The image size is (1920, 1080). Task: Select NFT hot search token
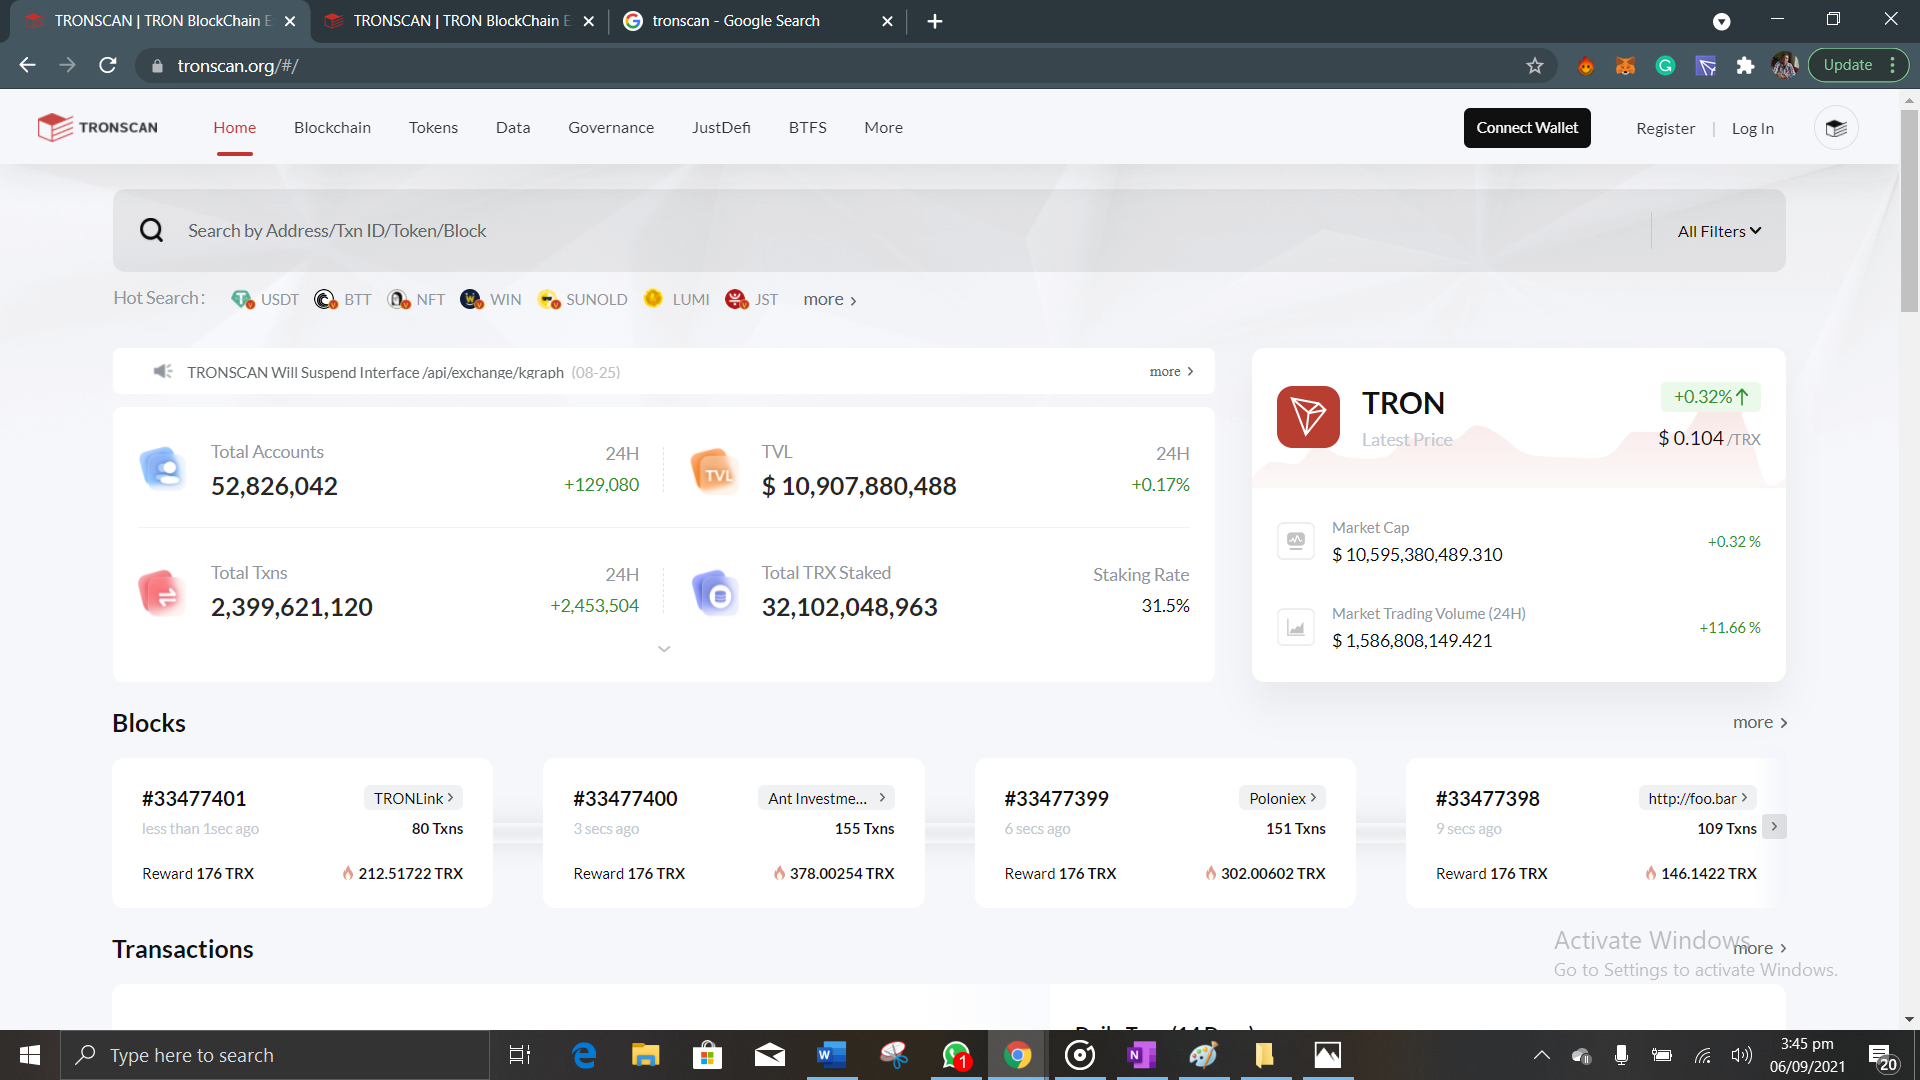[416, 299]
